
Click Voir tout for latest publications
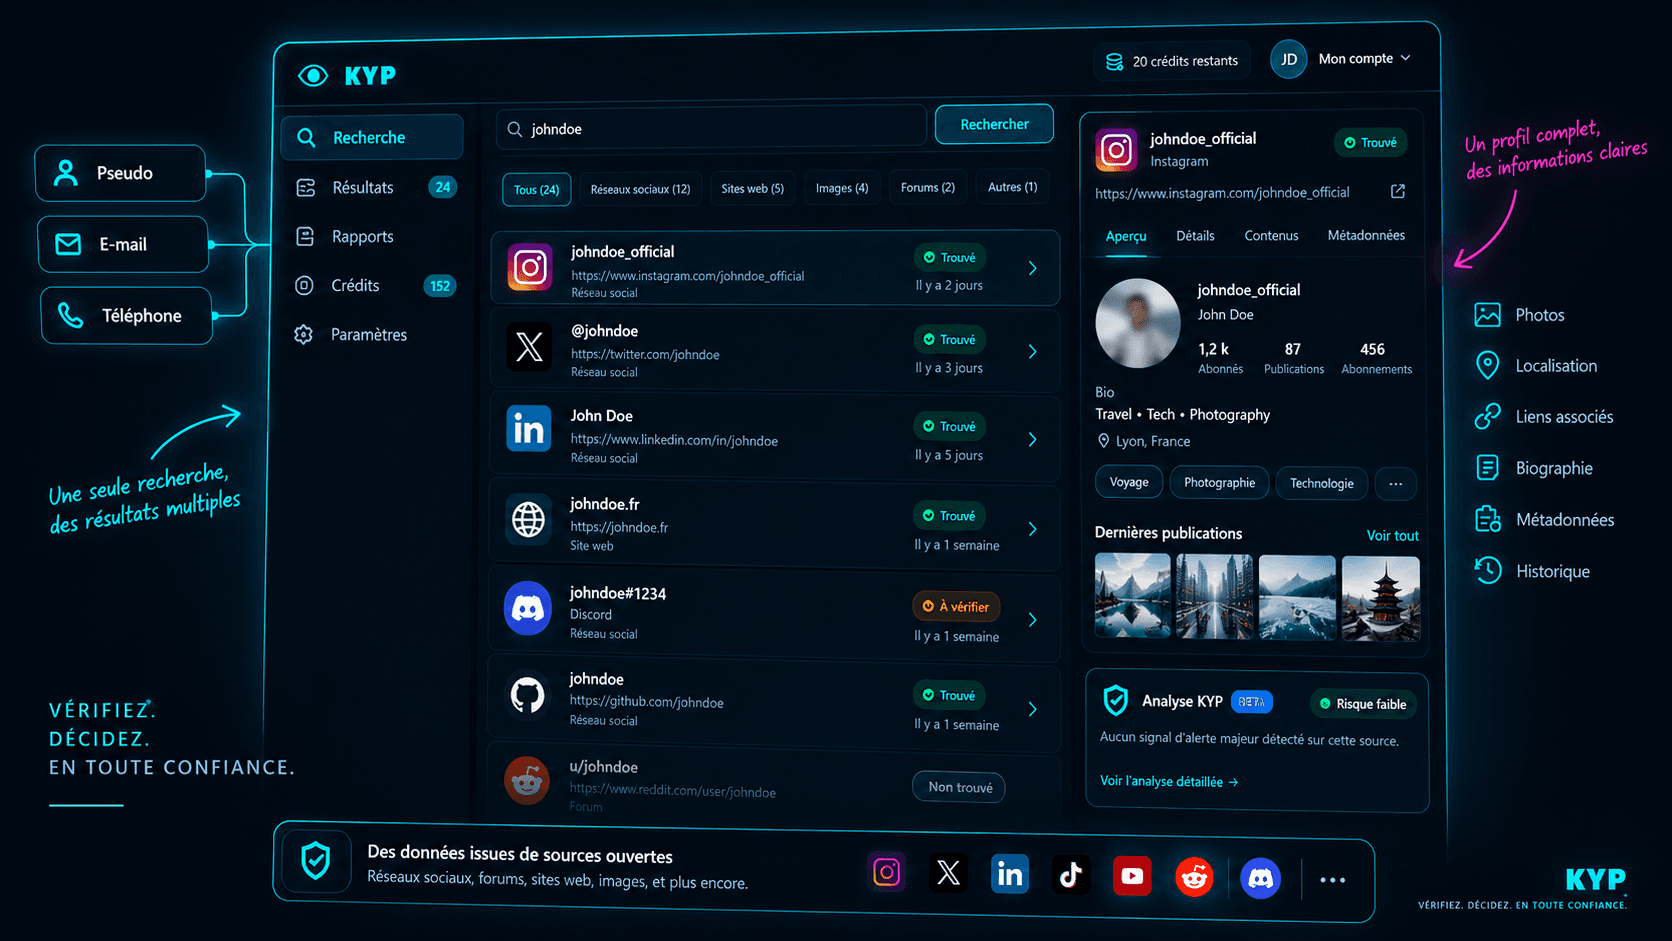[1392, 536]
